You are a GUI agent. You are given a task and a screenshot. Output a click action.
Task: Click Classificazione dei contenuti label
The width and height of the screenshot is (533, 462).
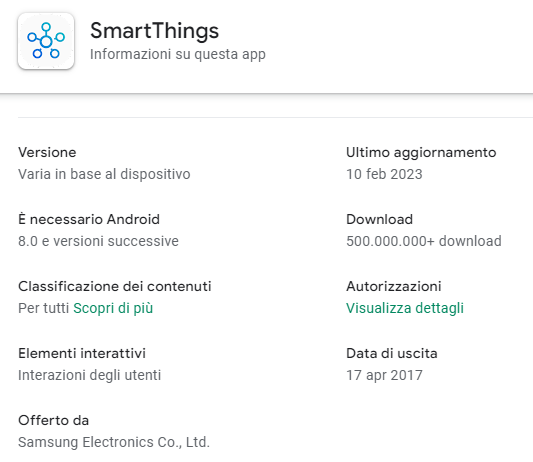click(x=115, y=286)
